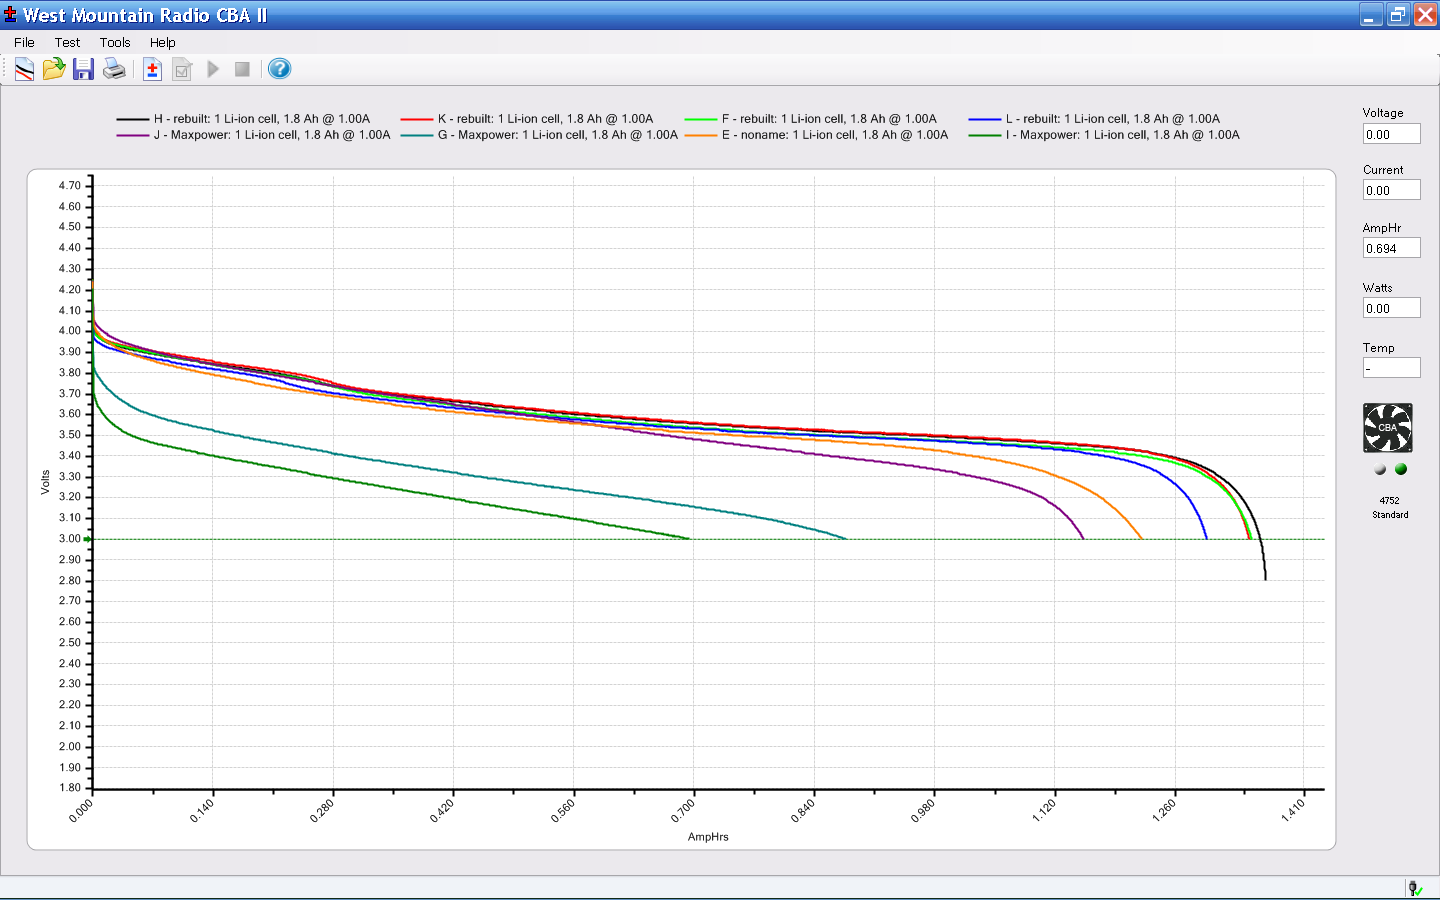This screenshot has height=900, width=1440.
Task: Open the File menu
Action: pos(24,42)
